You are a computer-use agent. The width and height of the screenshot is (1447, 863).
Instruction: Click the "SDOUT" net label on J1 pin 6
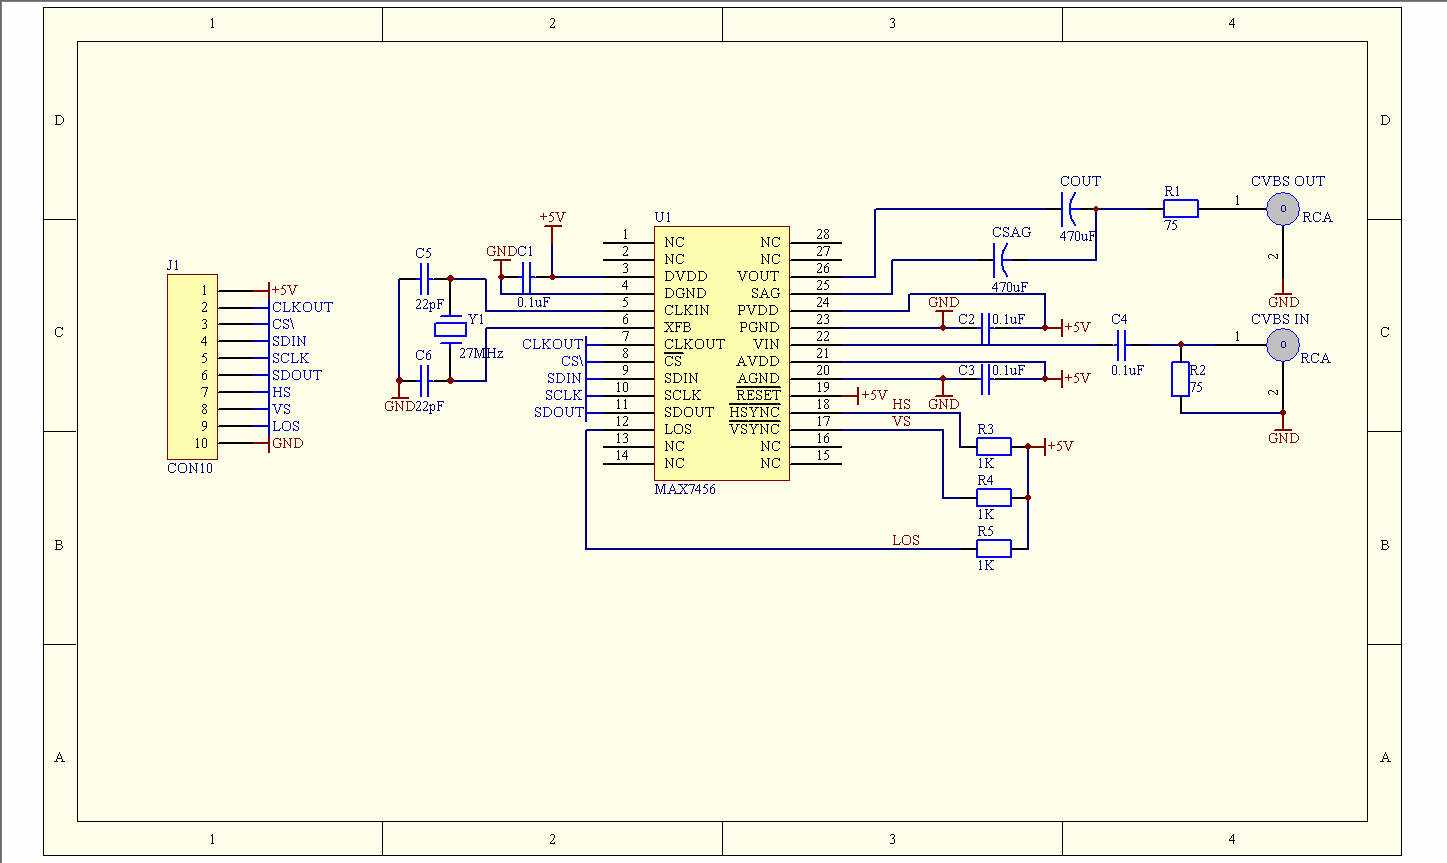pos(297,375)
